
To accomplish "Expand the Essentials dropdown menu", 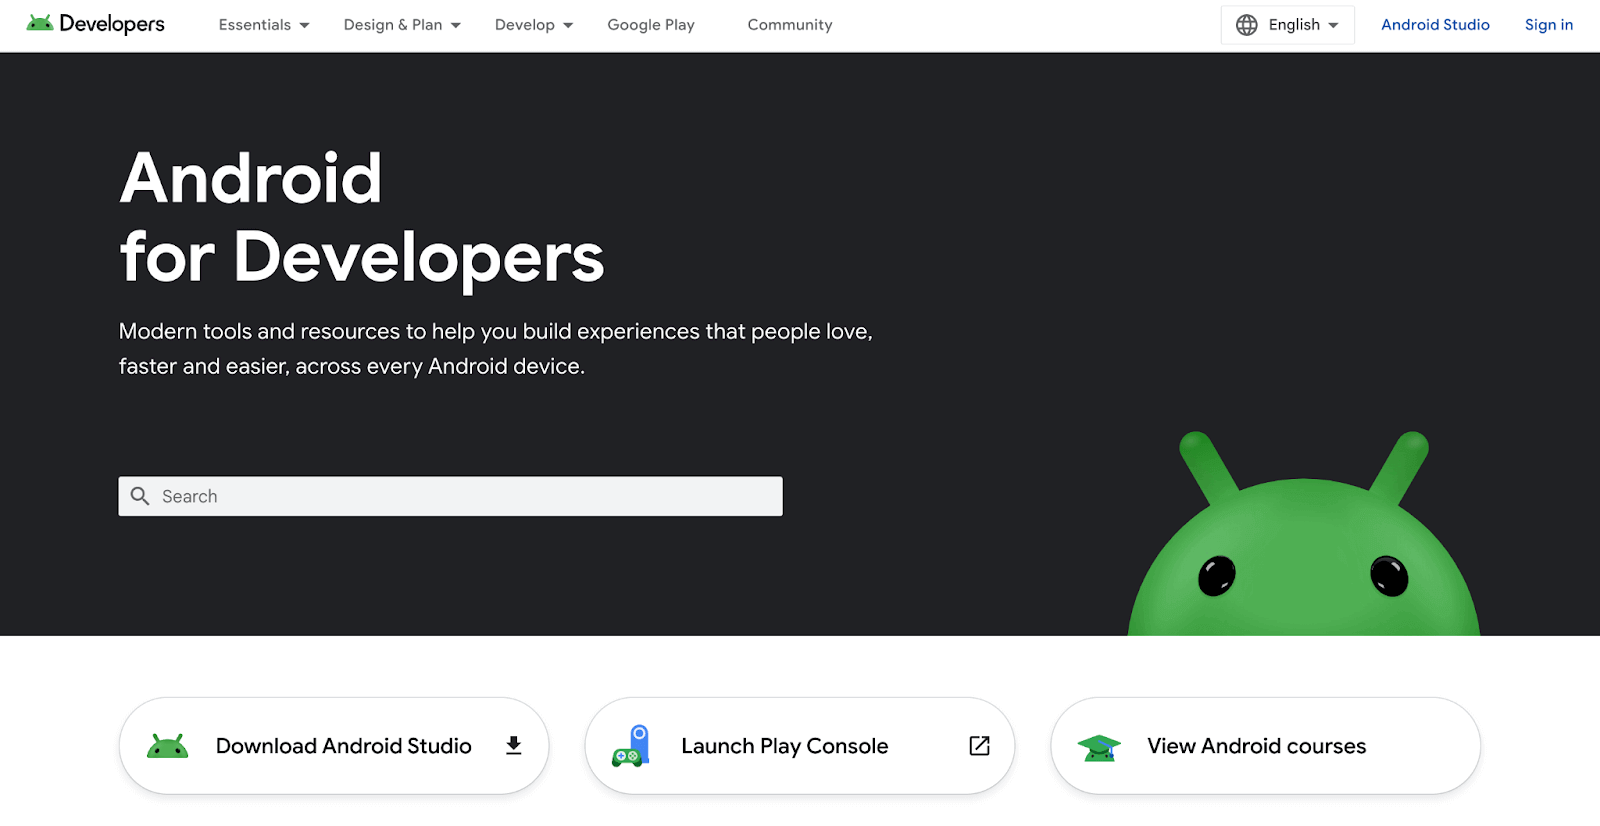I will click(264, 25).
